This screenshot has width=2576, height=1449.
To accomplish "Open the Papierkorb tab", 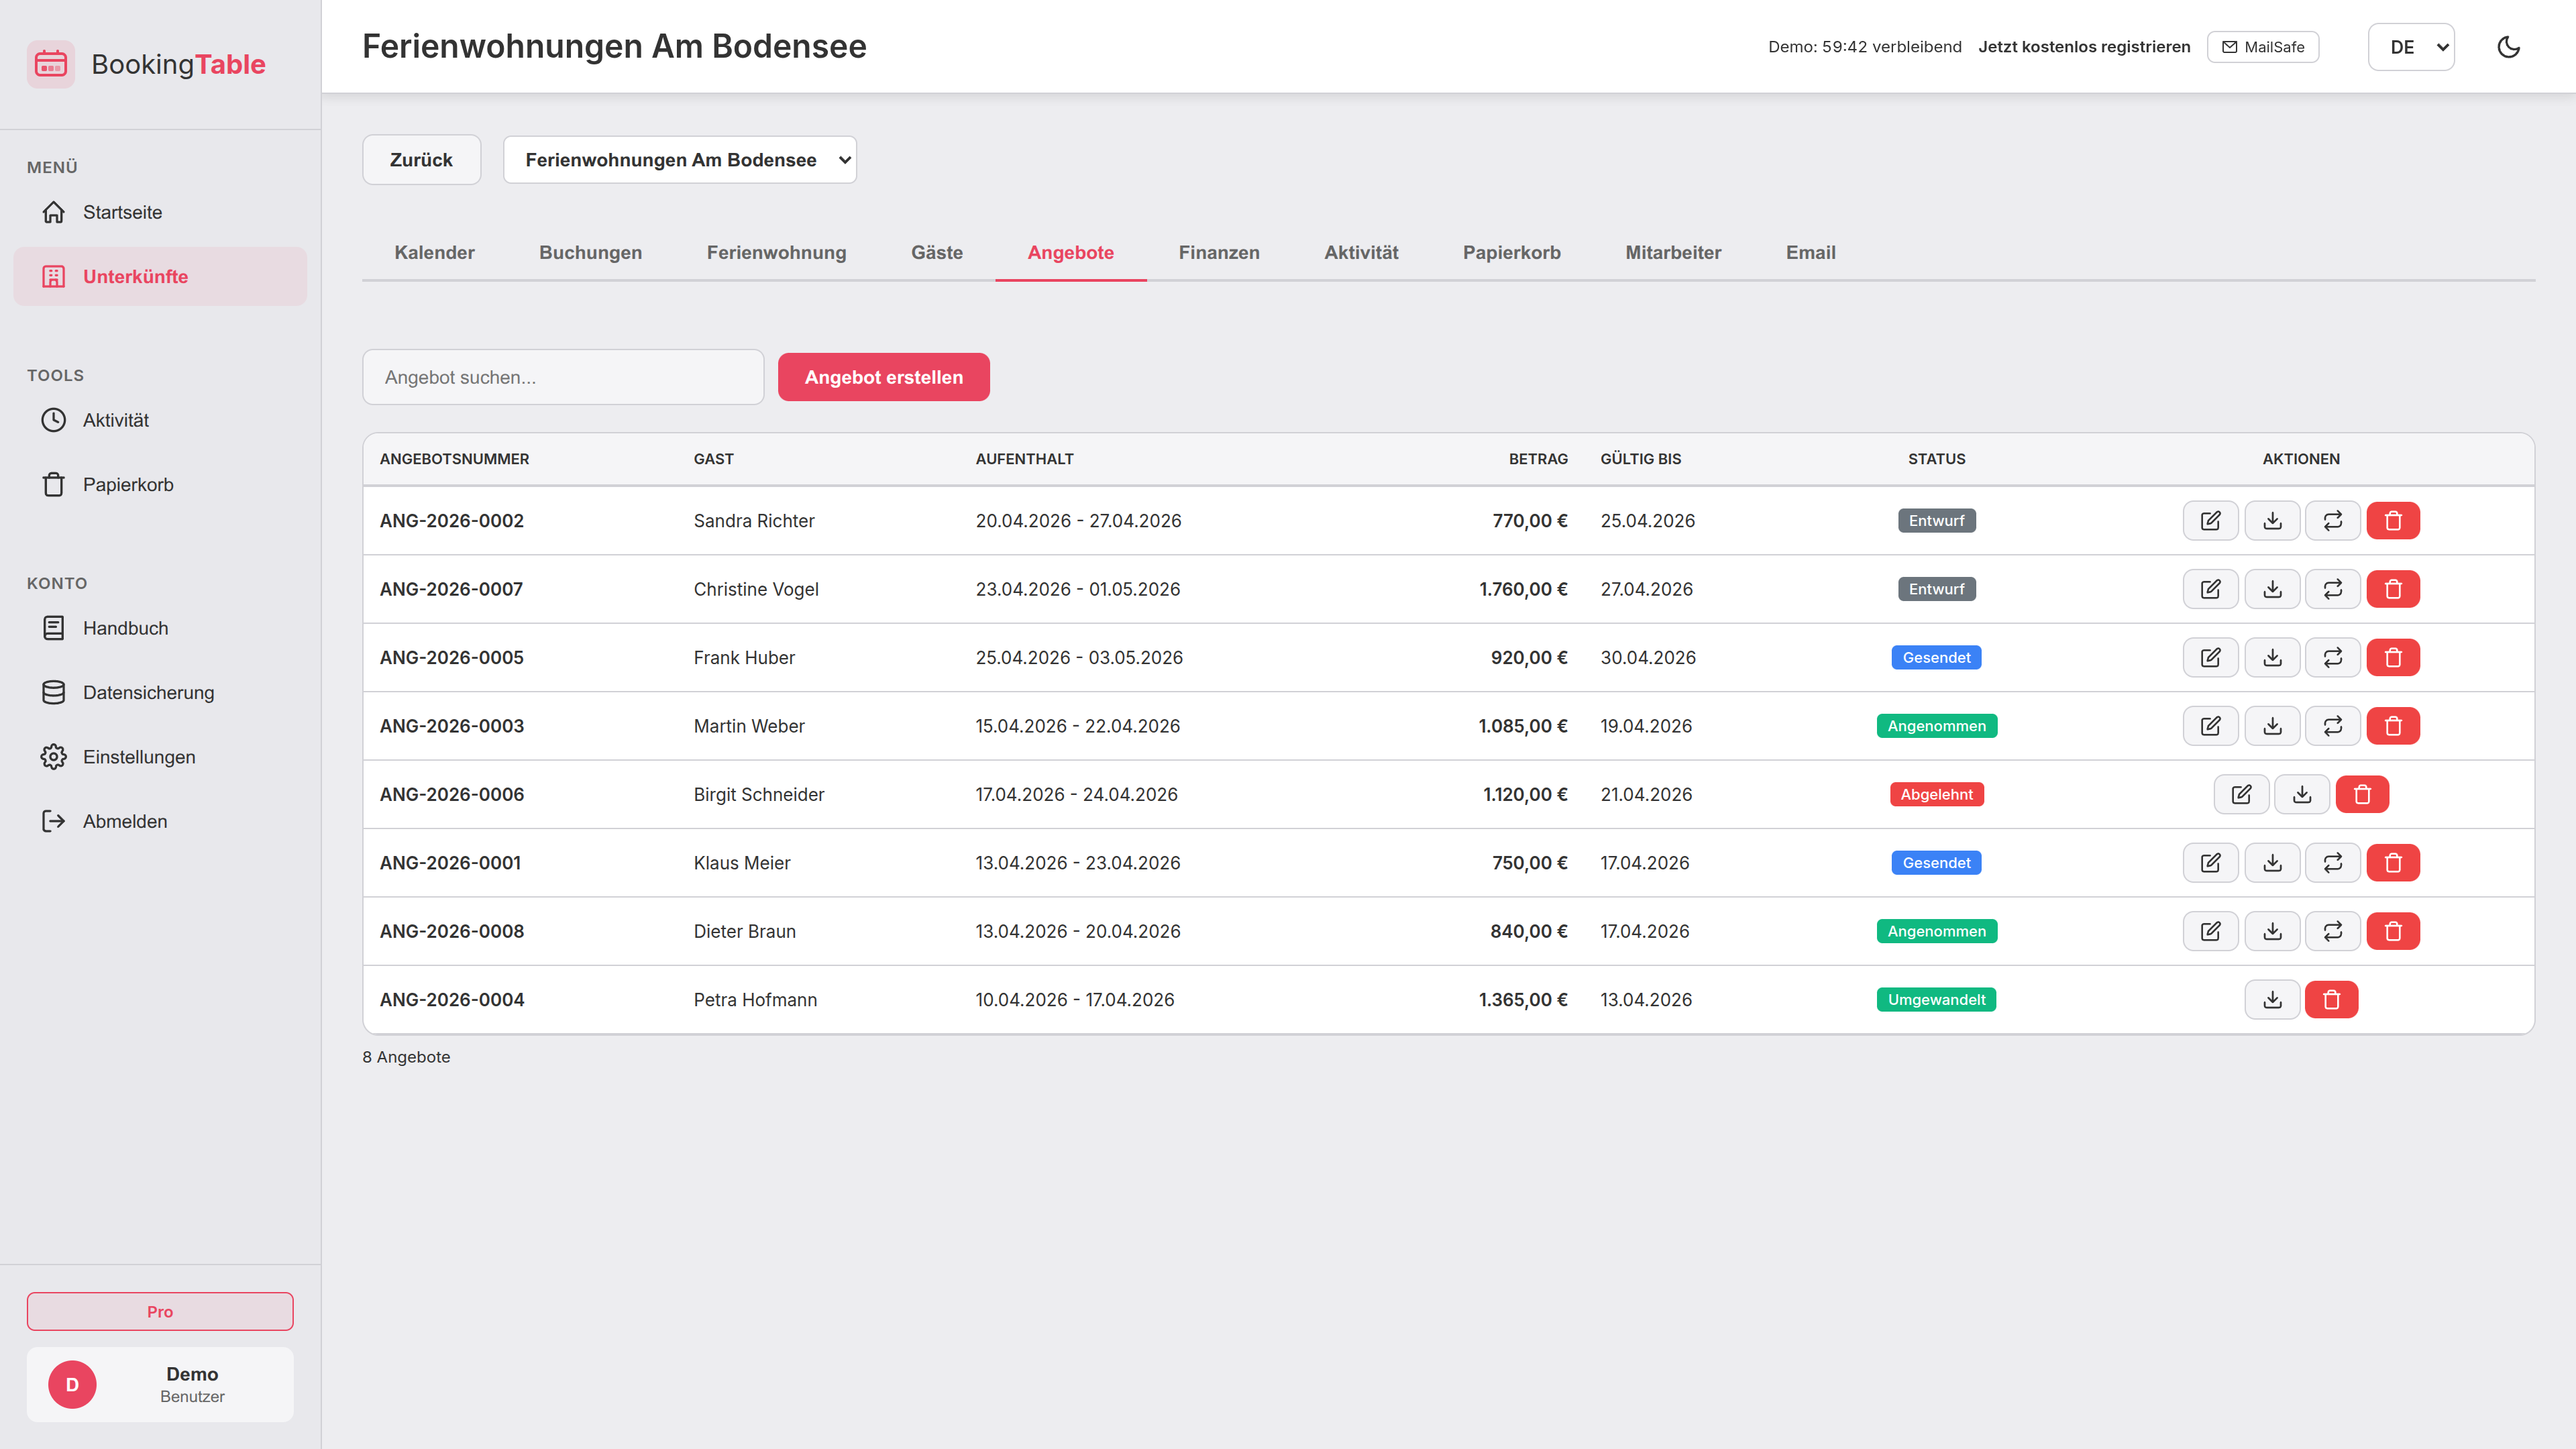I will [1511, 253].
